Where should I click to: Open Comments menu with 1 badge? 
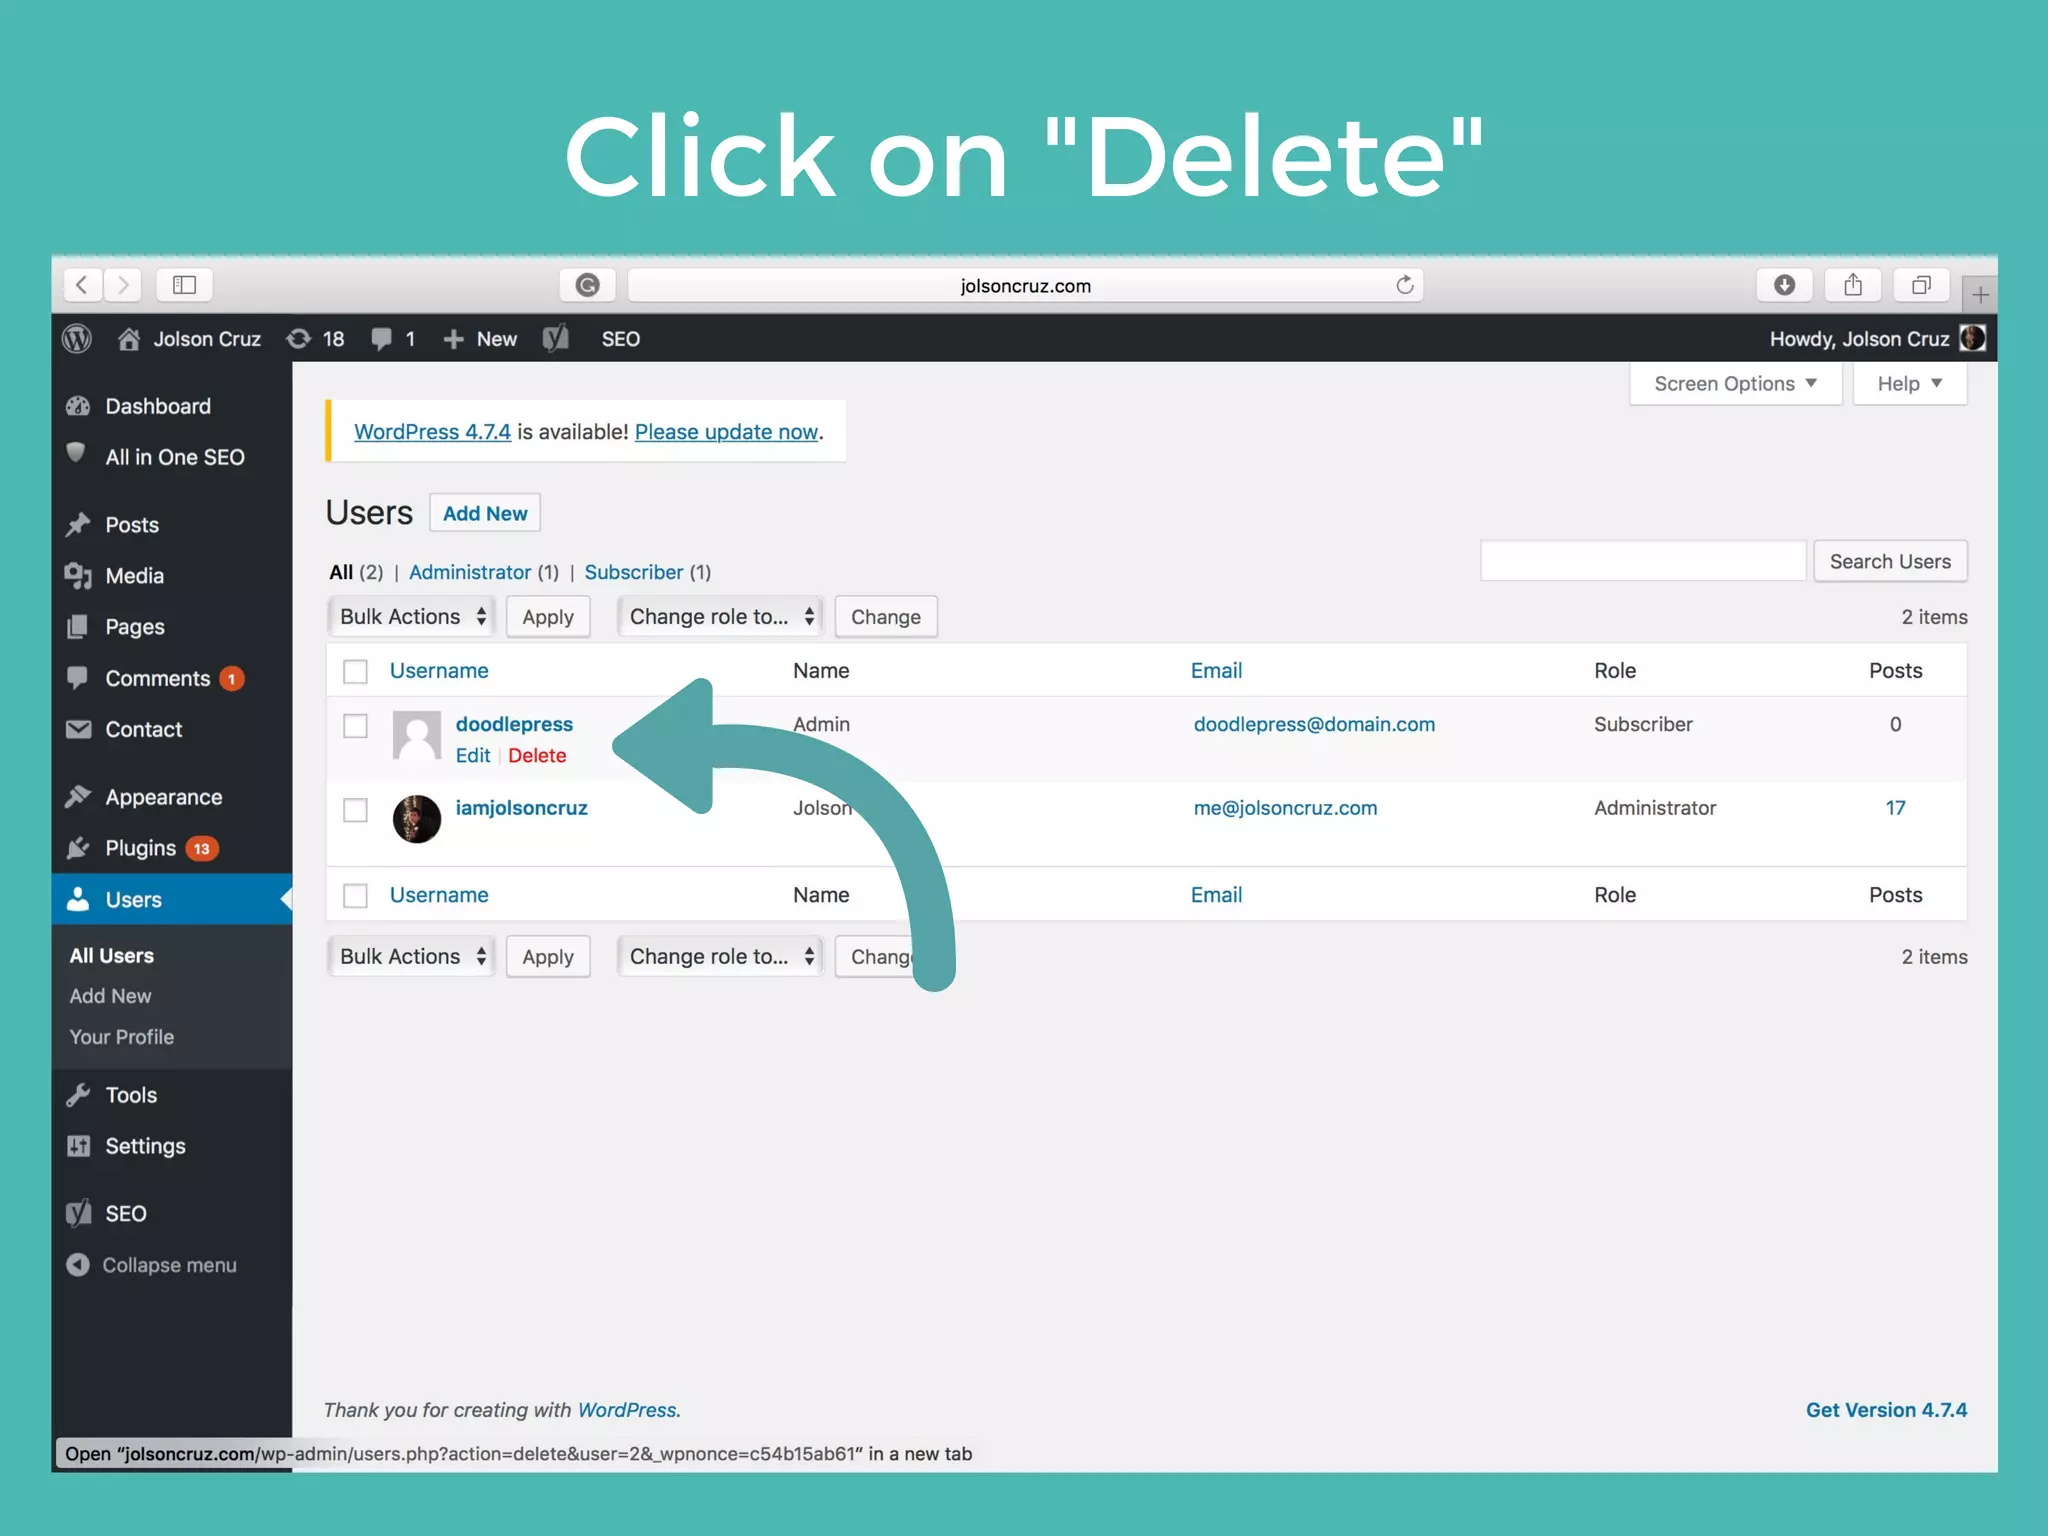158,679
